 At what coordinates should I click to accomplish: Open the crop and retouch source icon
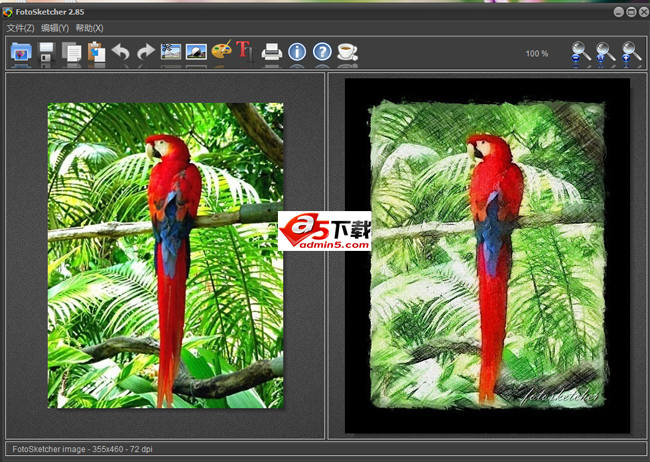(x=171, y=52)
